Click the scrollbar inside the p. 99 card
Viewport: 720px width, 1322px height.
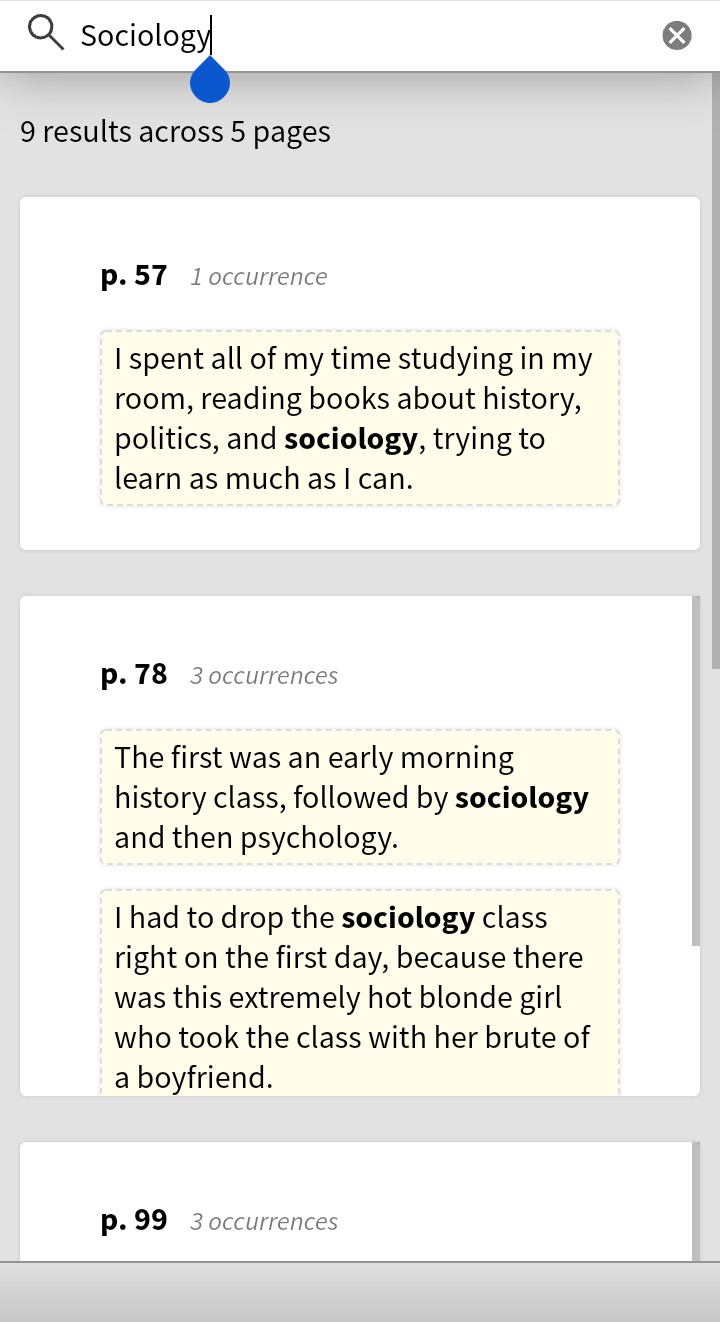pos(696,1201)
